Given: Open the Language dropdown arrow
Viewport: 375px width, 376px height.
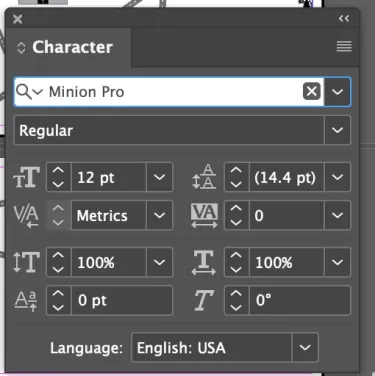Looking at the screenshot, I should [x=305, y=348].
